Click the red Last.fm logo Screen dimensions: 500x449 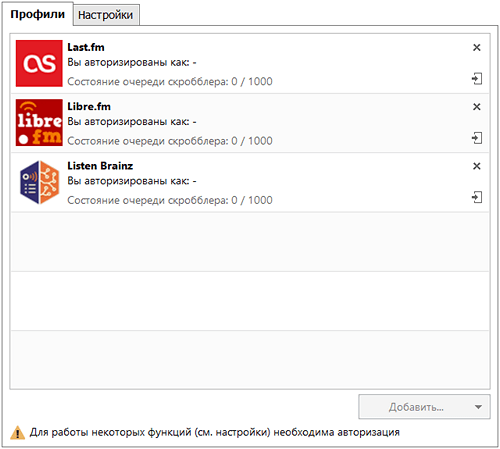click(x=39, y=63)
